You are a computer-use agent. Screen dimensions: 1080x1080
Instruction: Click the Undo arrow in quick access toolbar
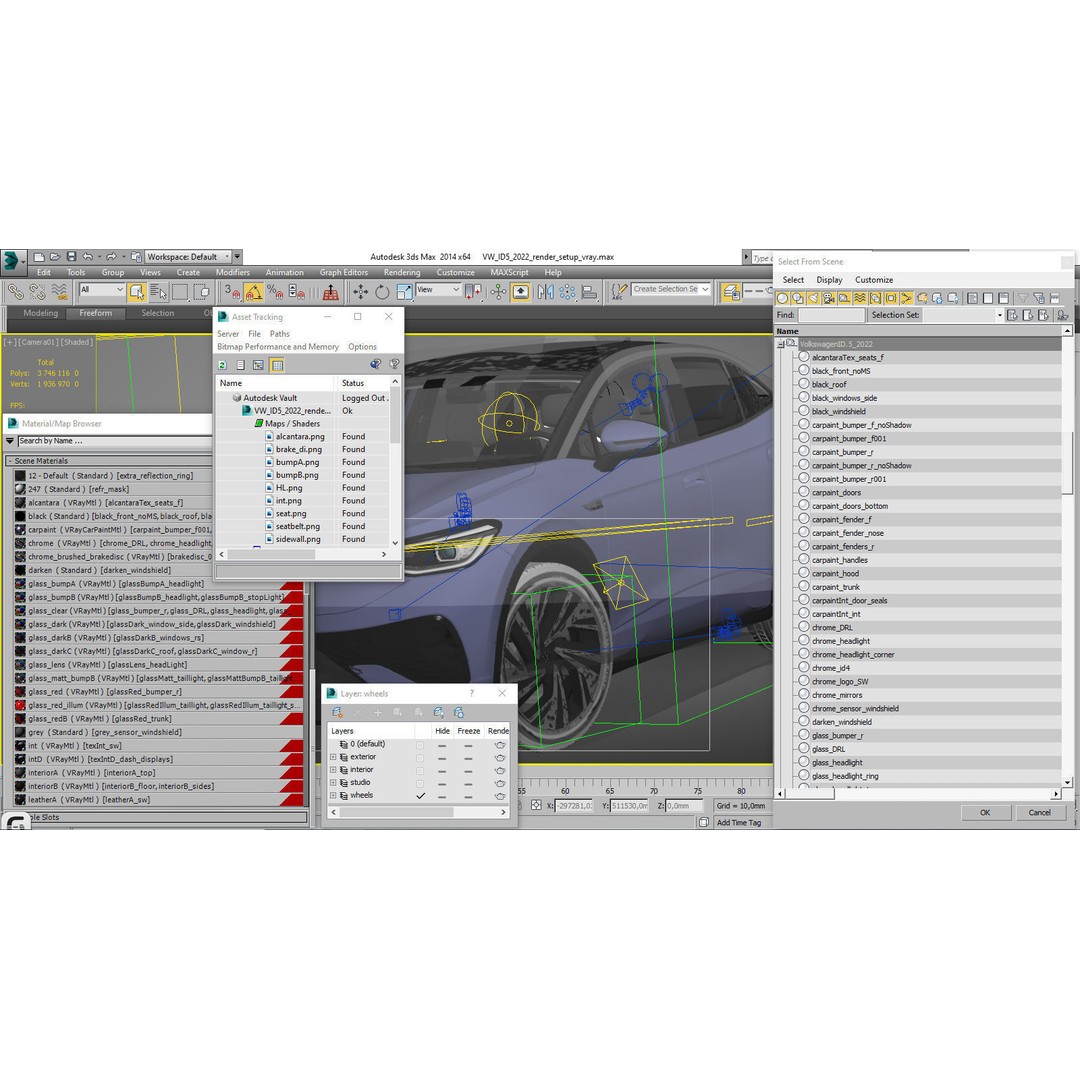pos(87,257)
